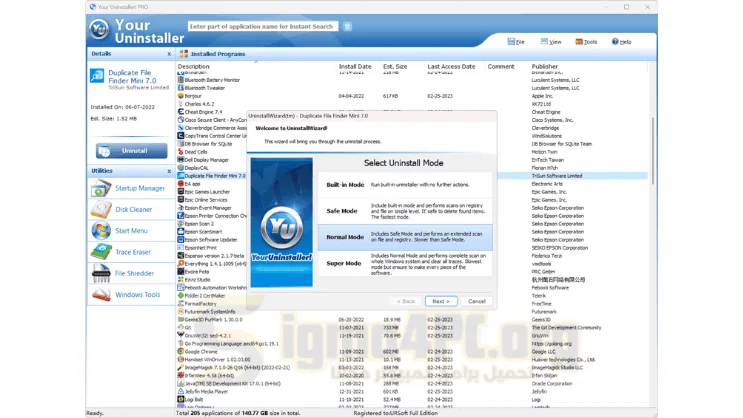743x418 pixels.
Task: Select Super Mode uninstall option
Action: click(405, 264)
